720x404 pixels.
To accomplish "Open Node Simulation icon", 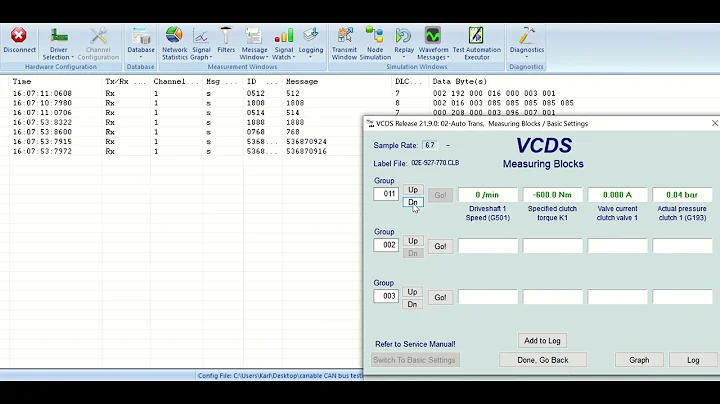I will click(375, 35).
